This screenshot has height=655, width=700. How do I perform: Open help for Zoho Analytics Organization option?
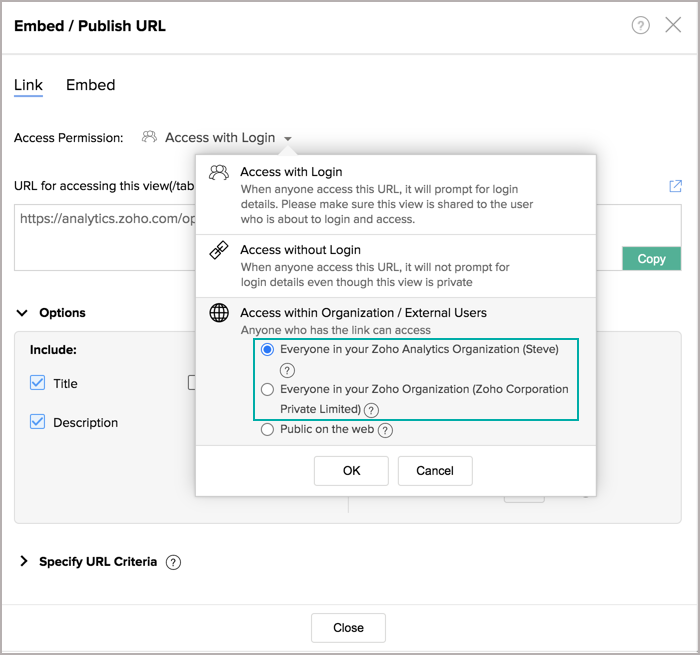[x=287, y=370]
